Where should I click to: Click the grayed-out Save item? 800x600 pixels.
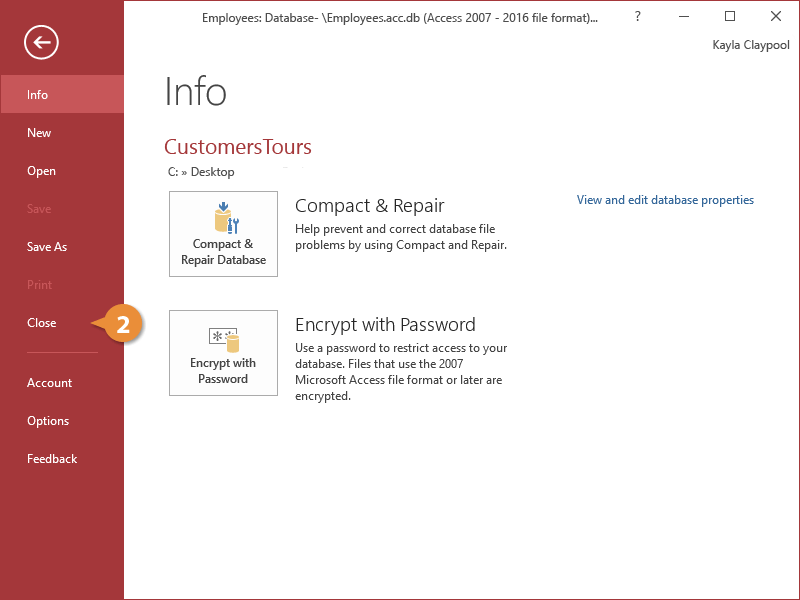pos(39,209)
